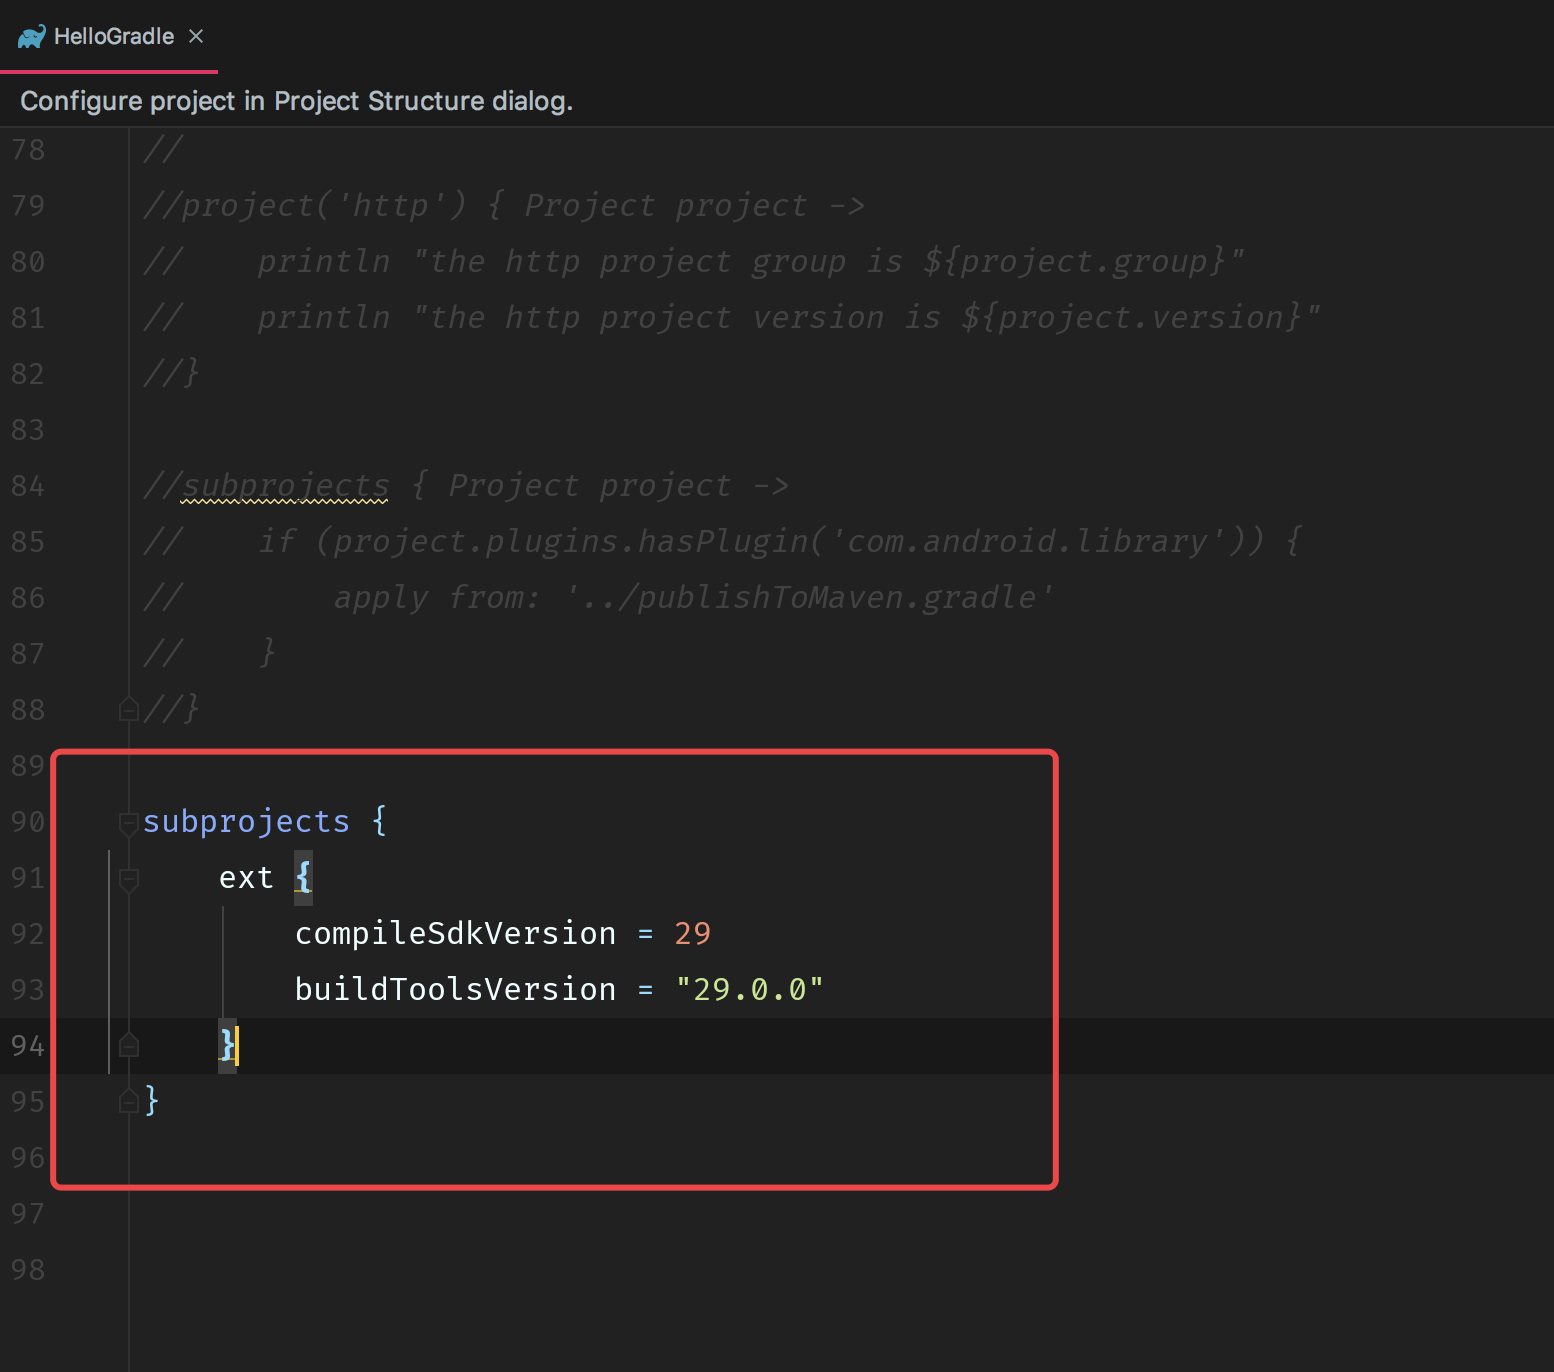
Task: Click the string "29.0.0" on line 93
Action: click(749, 989)
